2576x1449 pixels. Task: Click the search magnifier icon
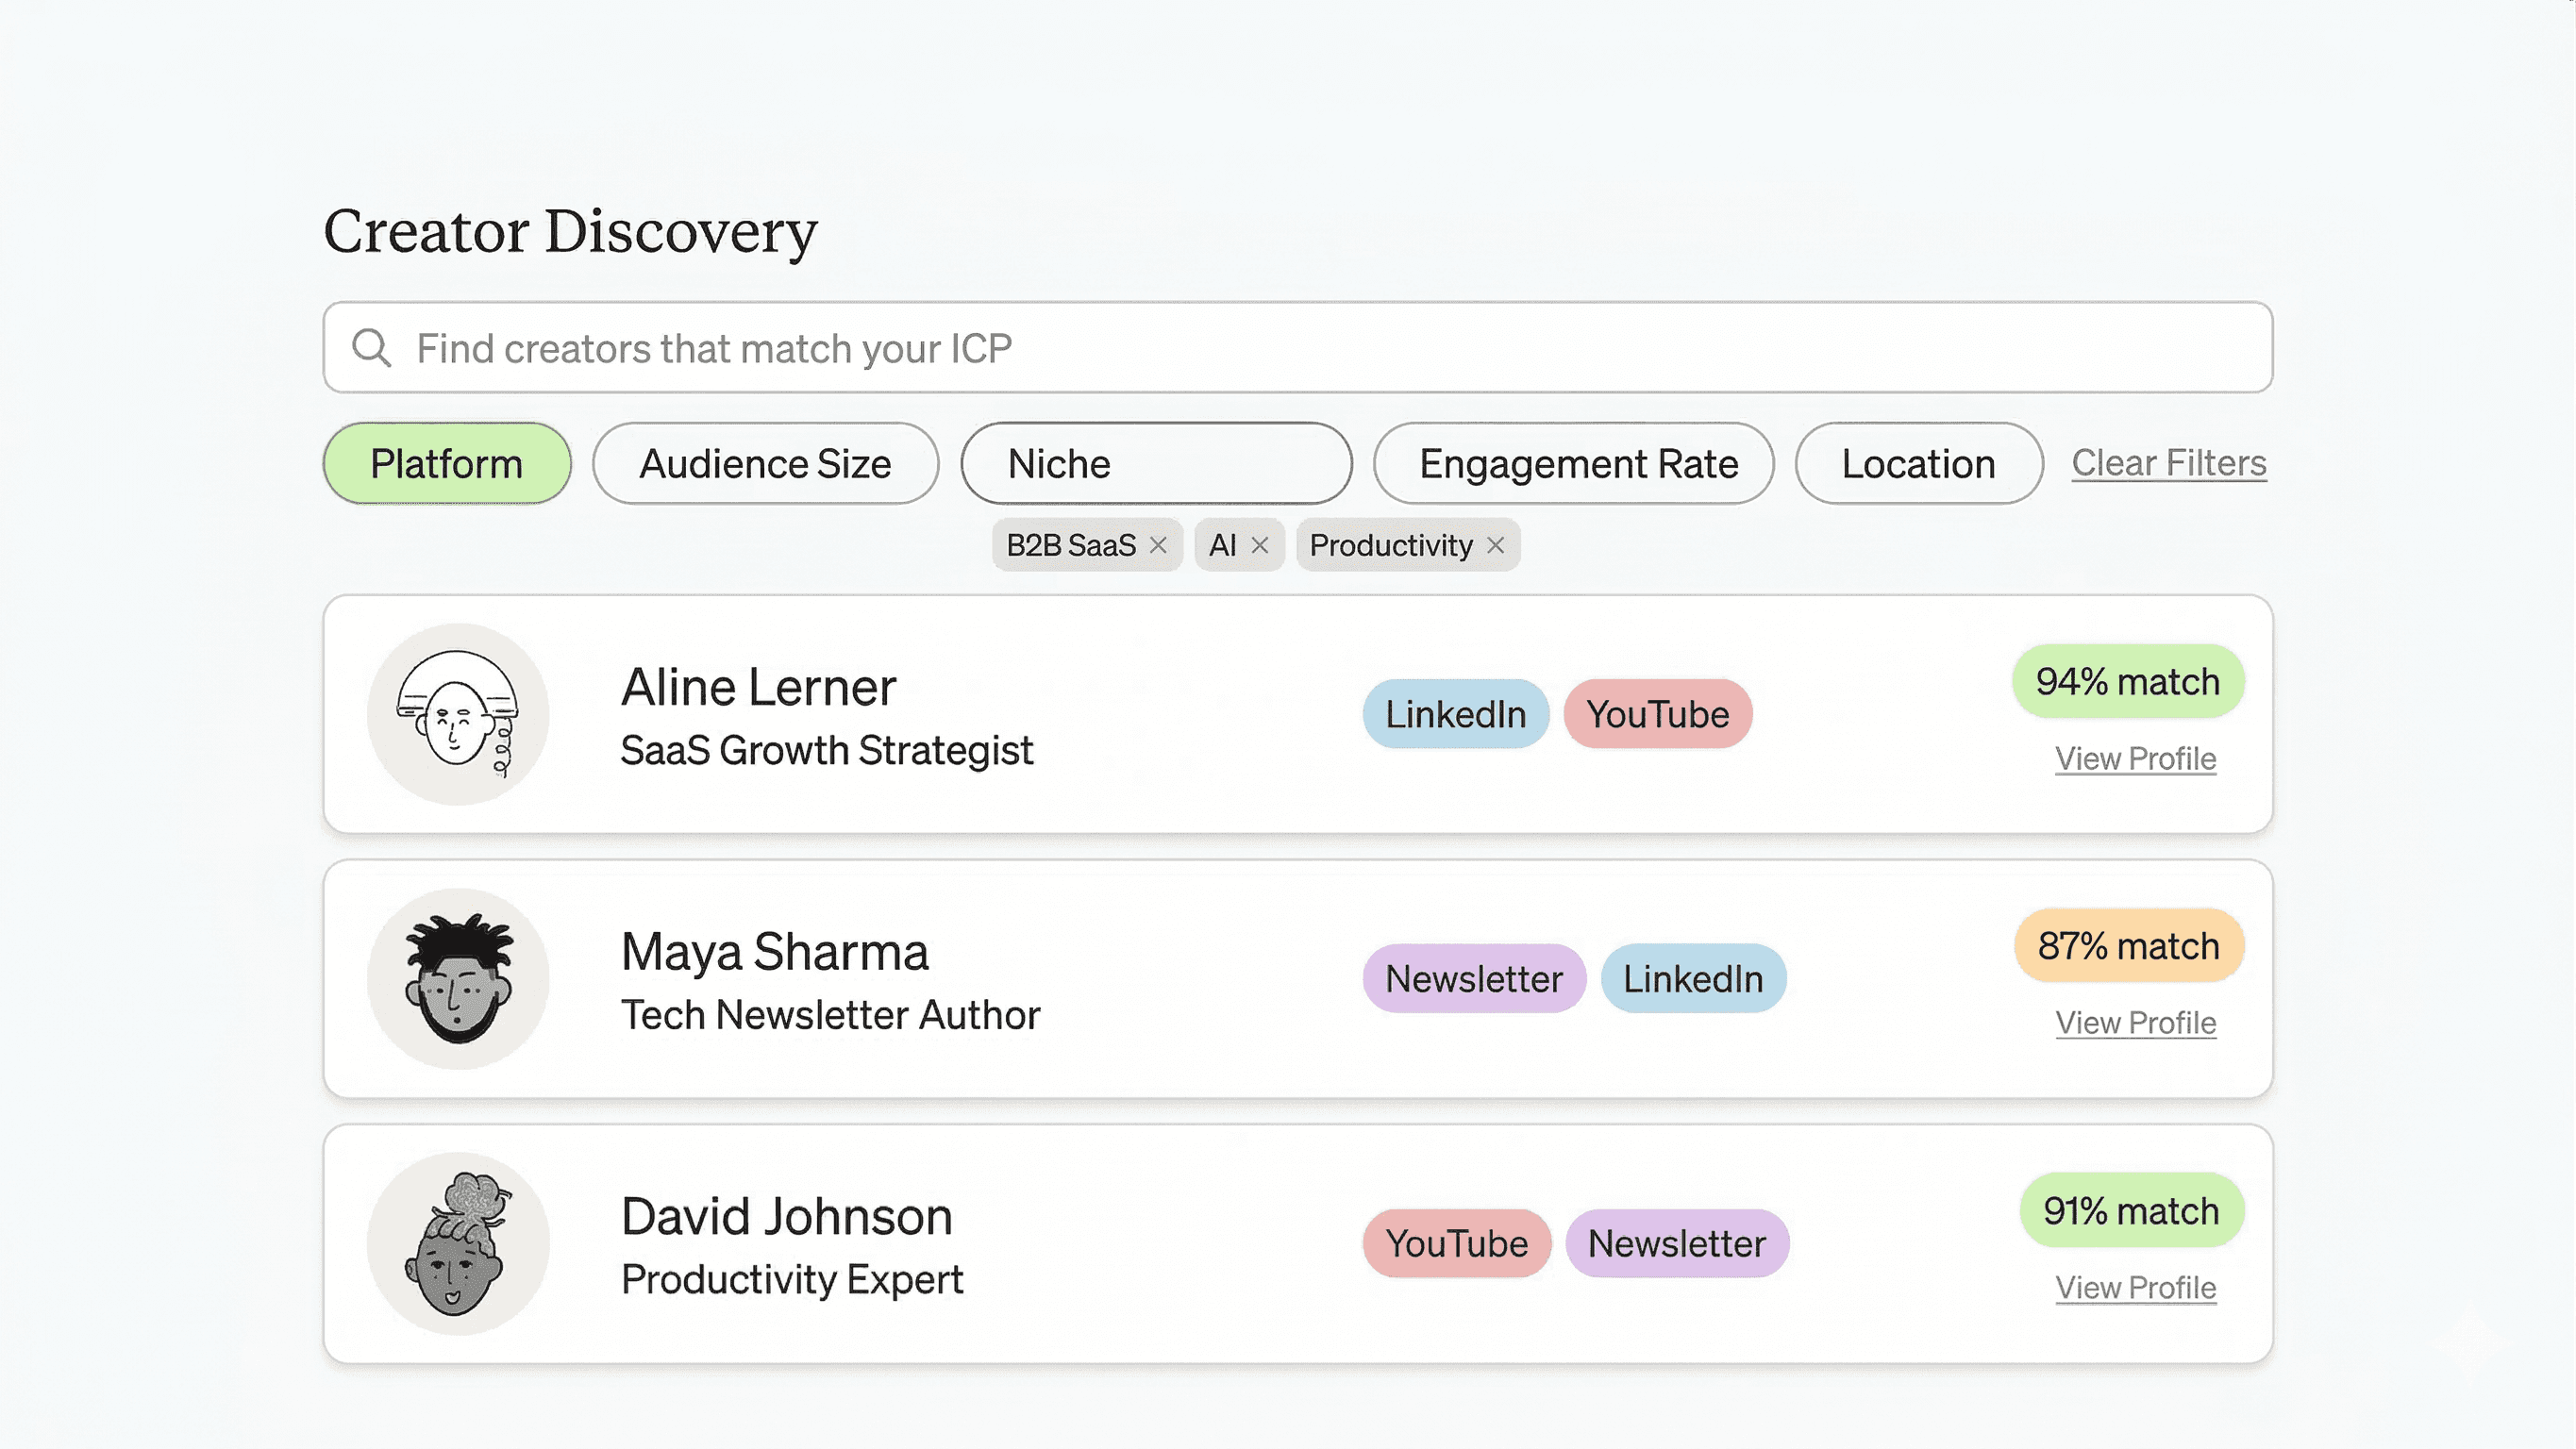371,348
